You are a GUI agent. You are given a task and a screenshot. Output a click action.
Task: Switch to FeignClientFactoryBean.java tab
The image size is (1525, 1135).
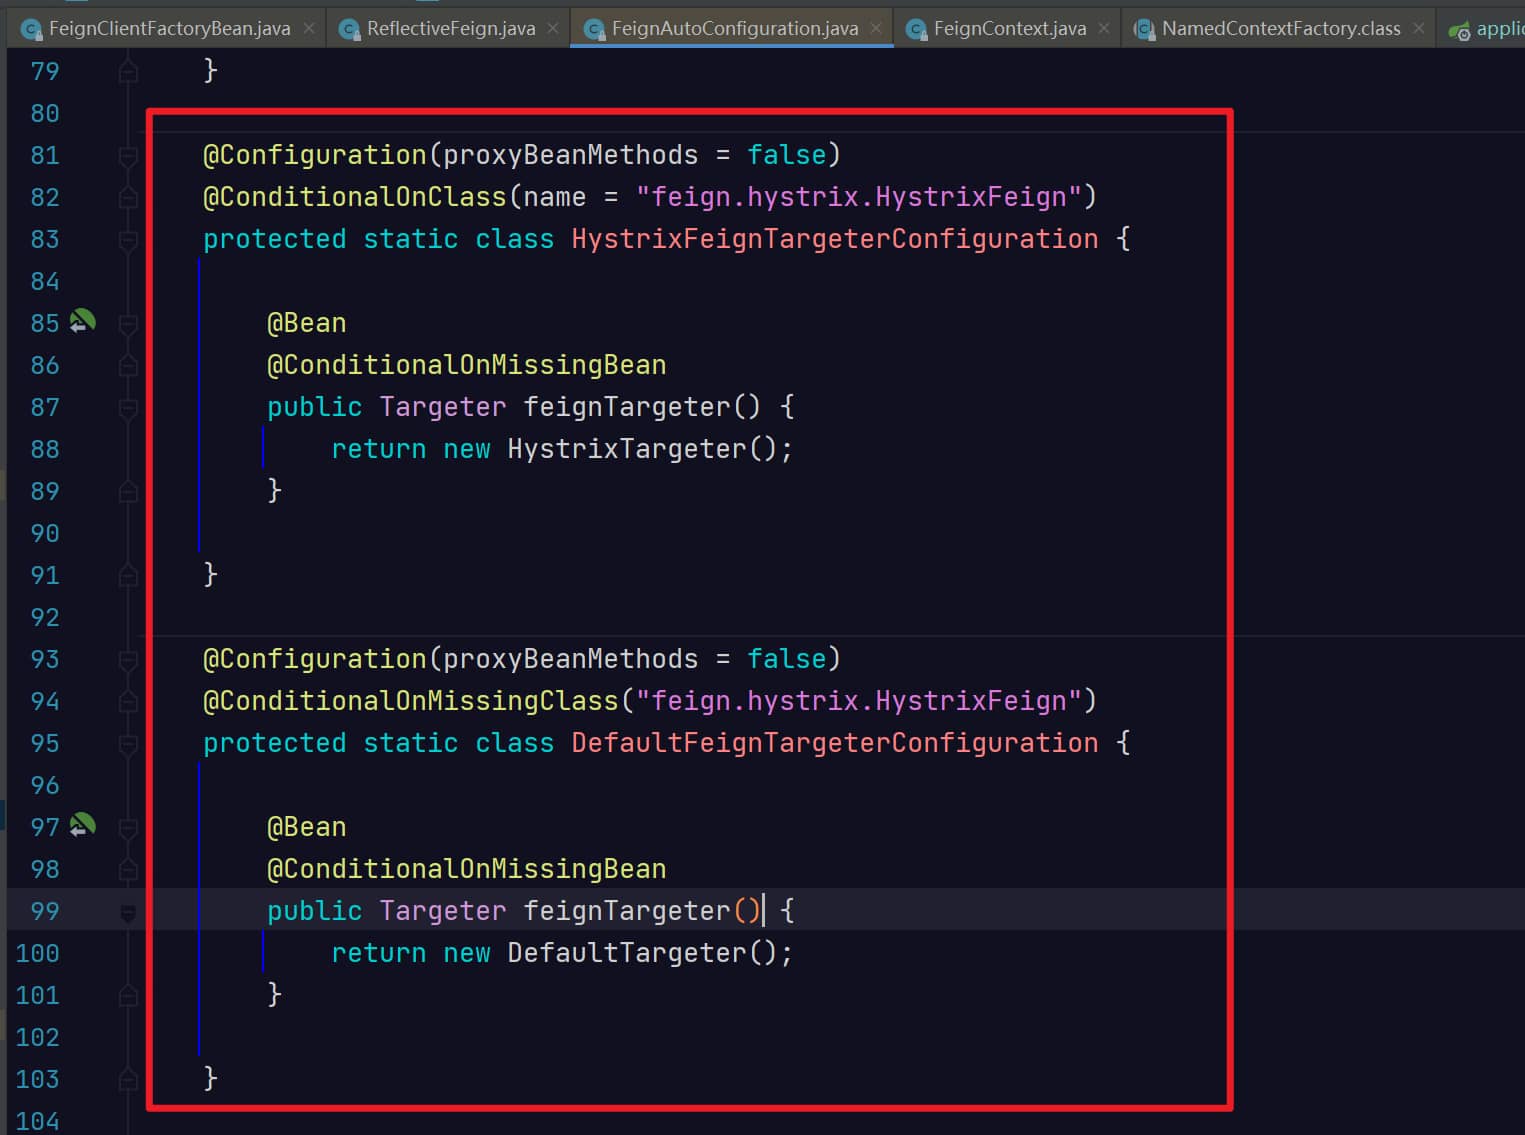[169, 28]
